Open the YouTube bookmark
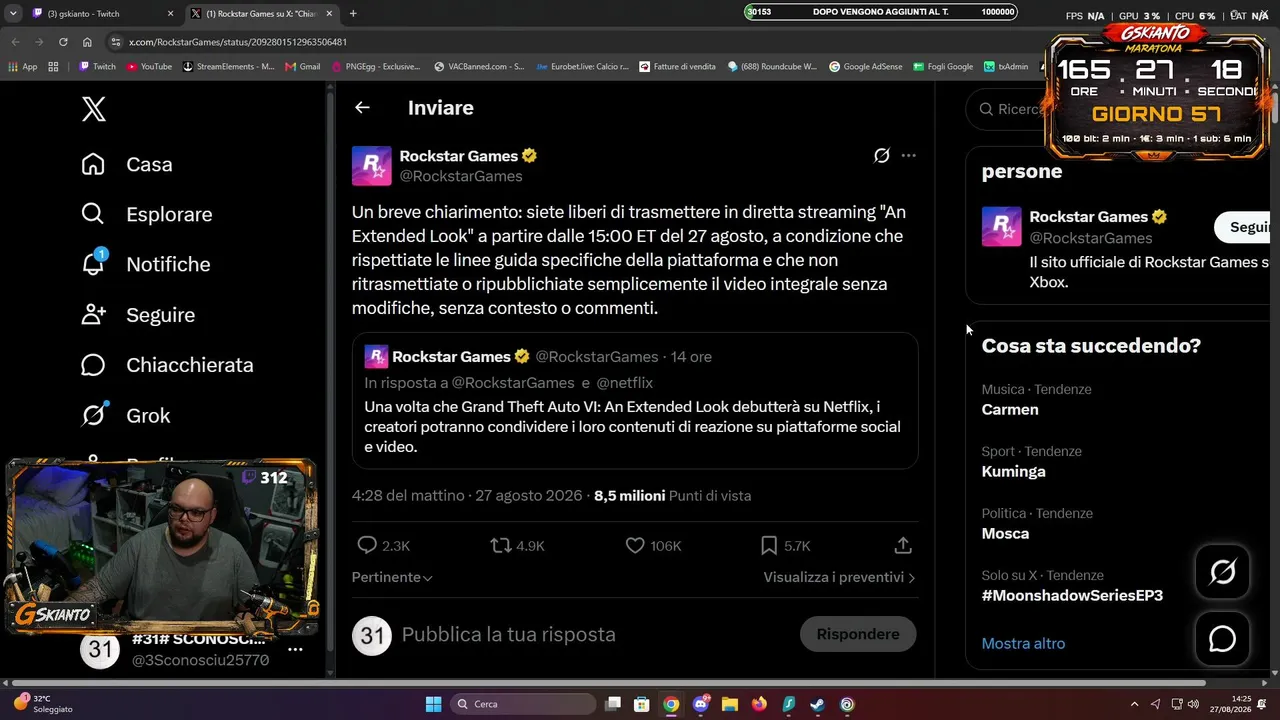Image resolution: width=1280 pixels, height=720 pixels. 149,67
